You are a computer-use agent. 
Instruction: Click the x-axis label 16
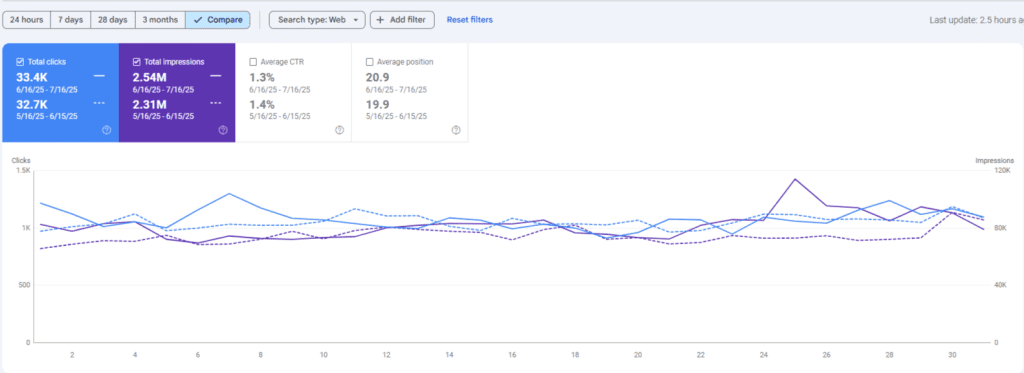512,355
